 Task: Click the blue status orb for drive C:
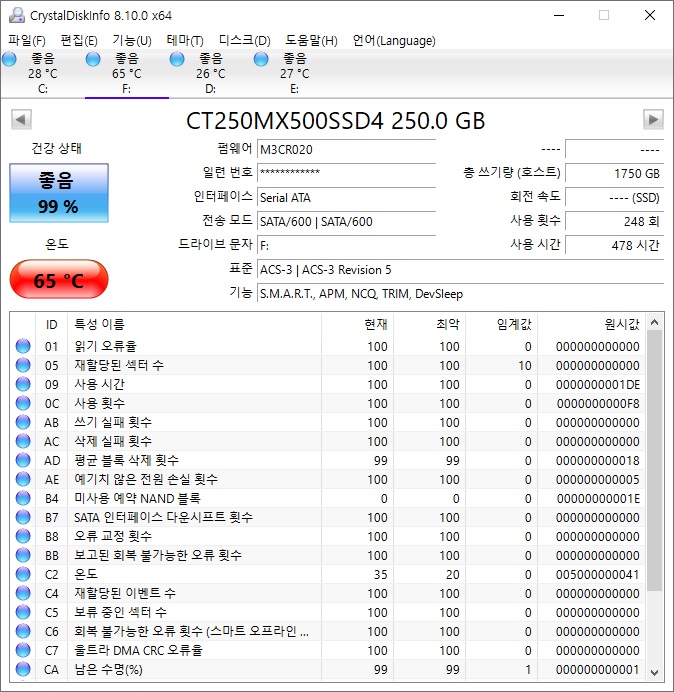(9, 59)
